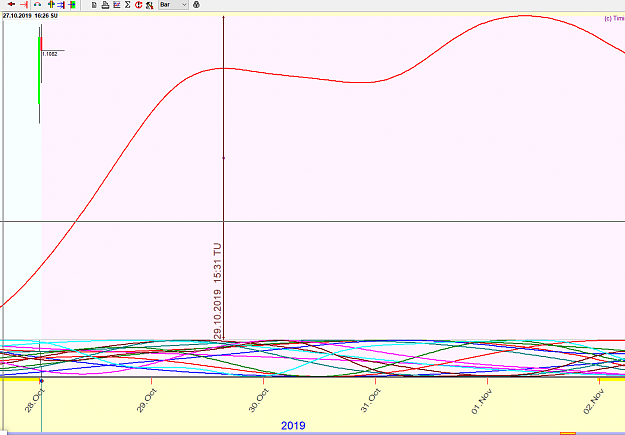The image size is (625, 435).
Task: Click the red arrow-to-bar toolbar icon
Action: pos(24,5)
